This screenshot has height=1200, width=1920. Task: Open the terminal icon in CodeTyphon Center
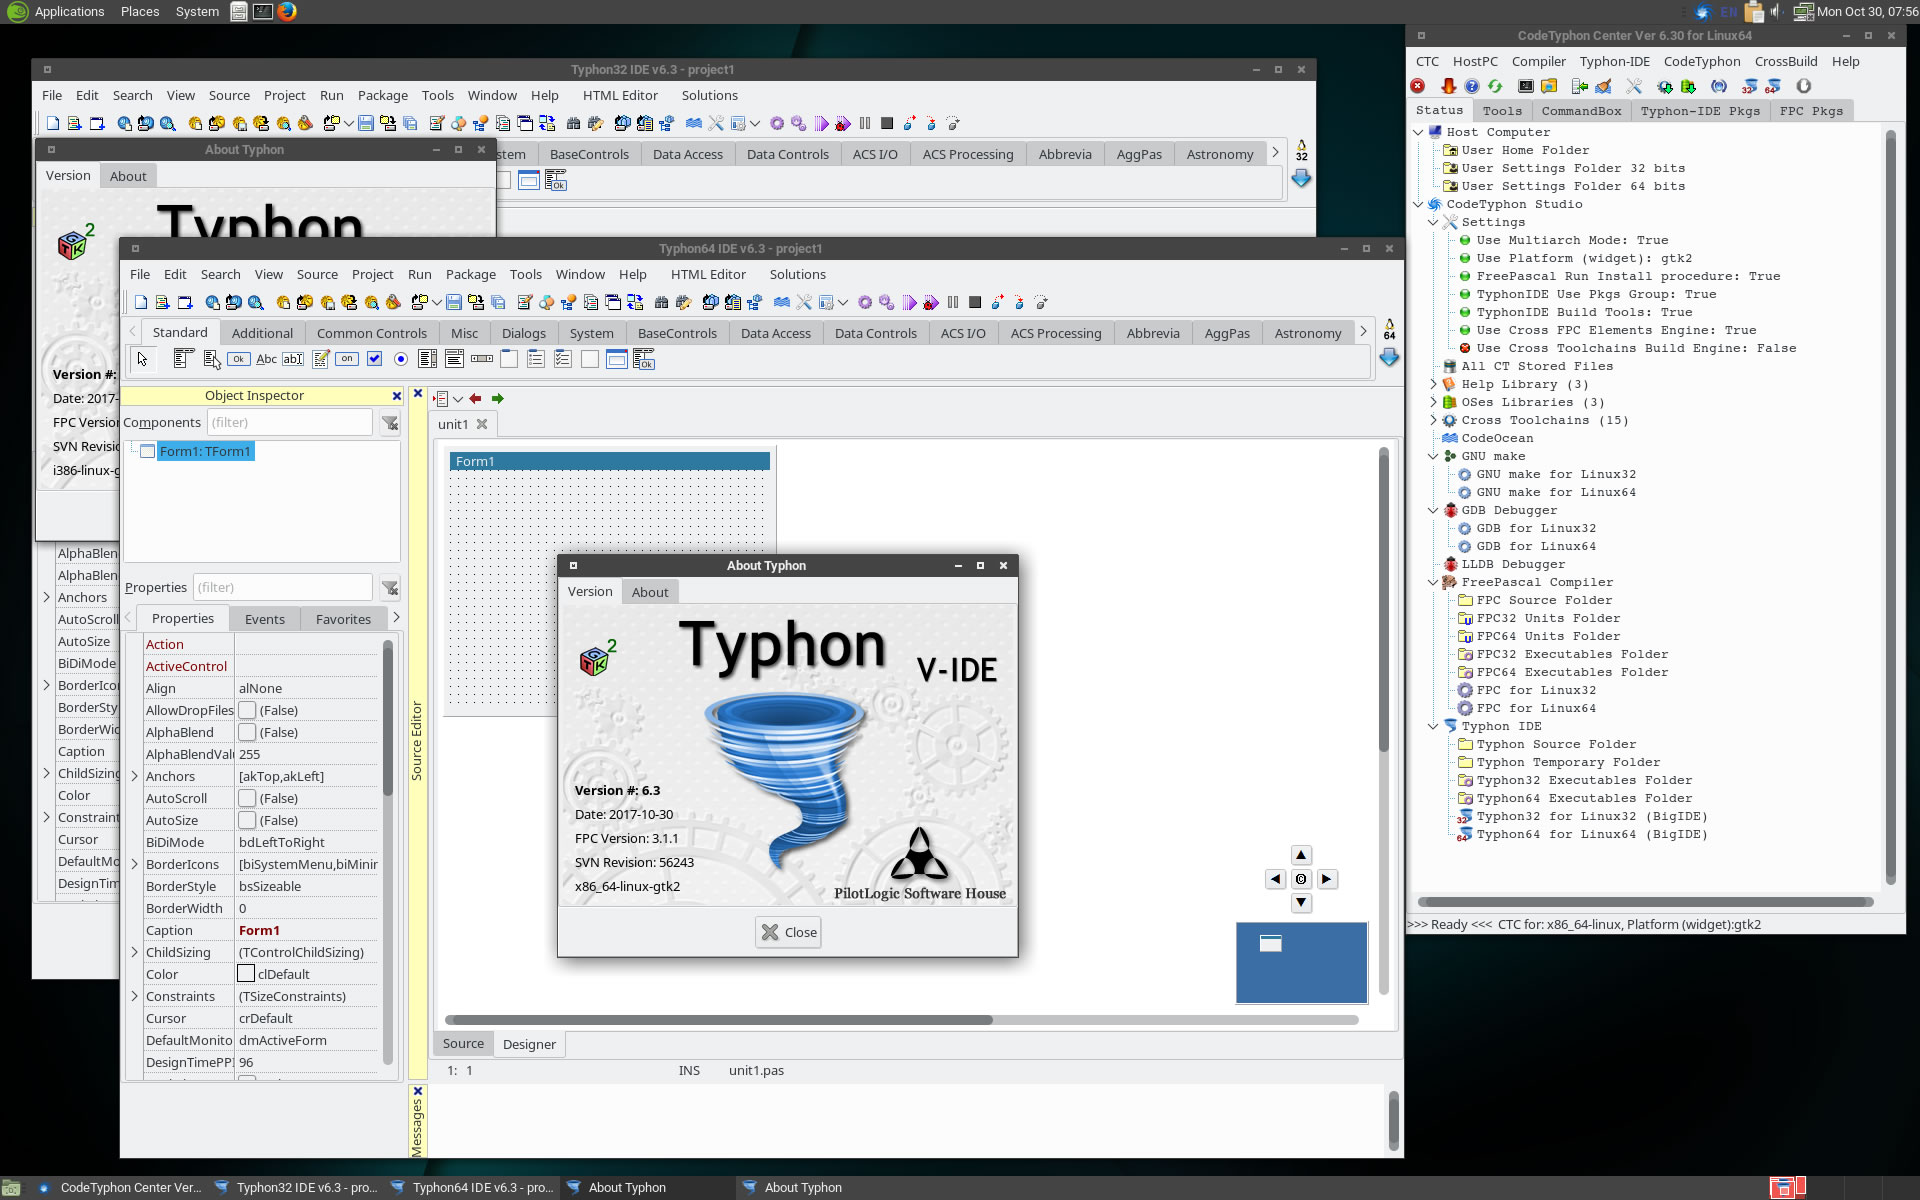tap(1526, 86)
